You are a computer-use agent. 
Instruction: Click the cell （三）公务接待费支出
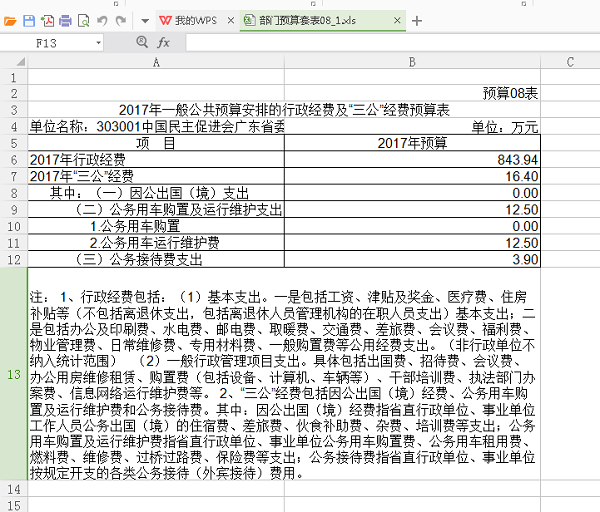156,259
